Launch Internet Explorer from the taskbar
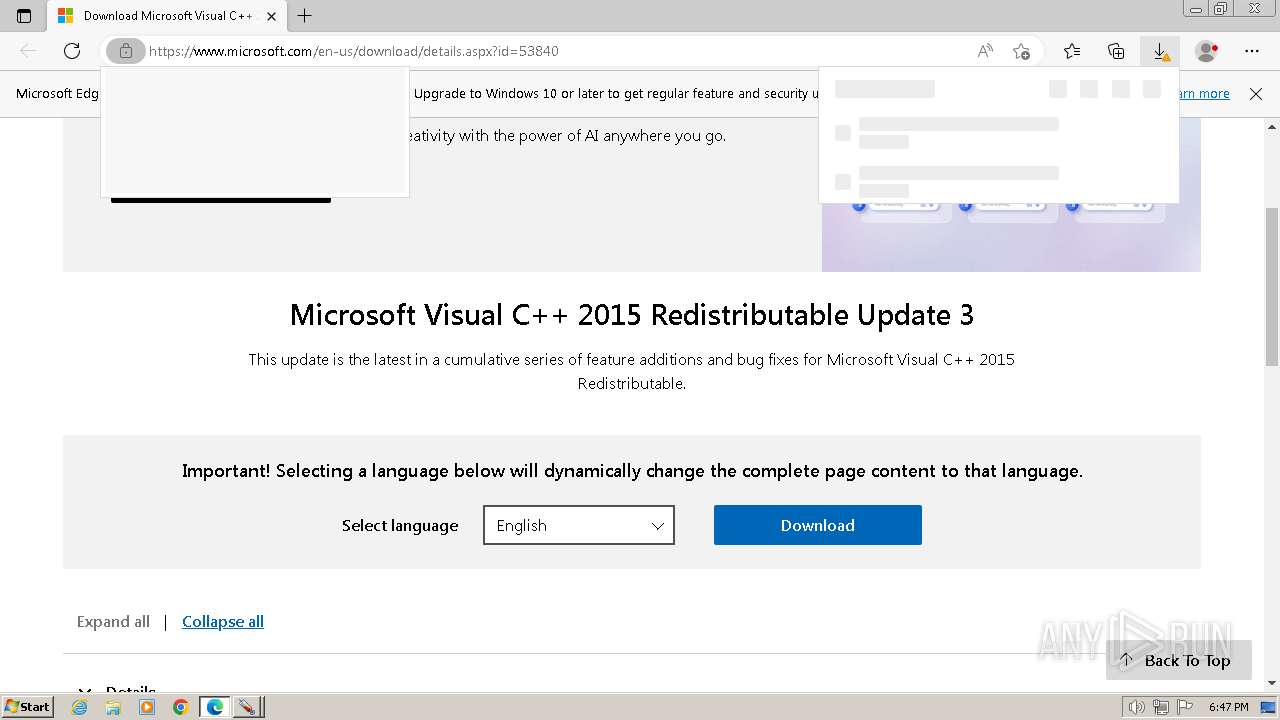The width and height of the screenshot is (1280, 720). 79,707
